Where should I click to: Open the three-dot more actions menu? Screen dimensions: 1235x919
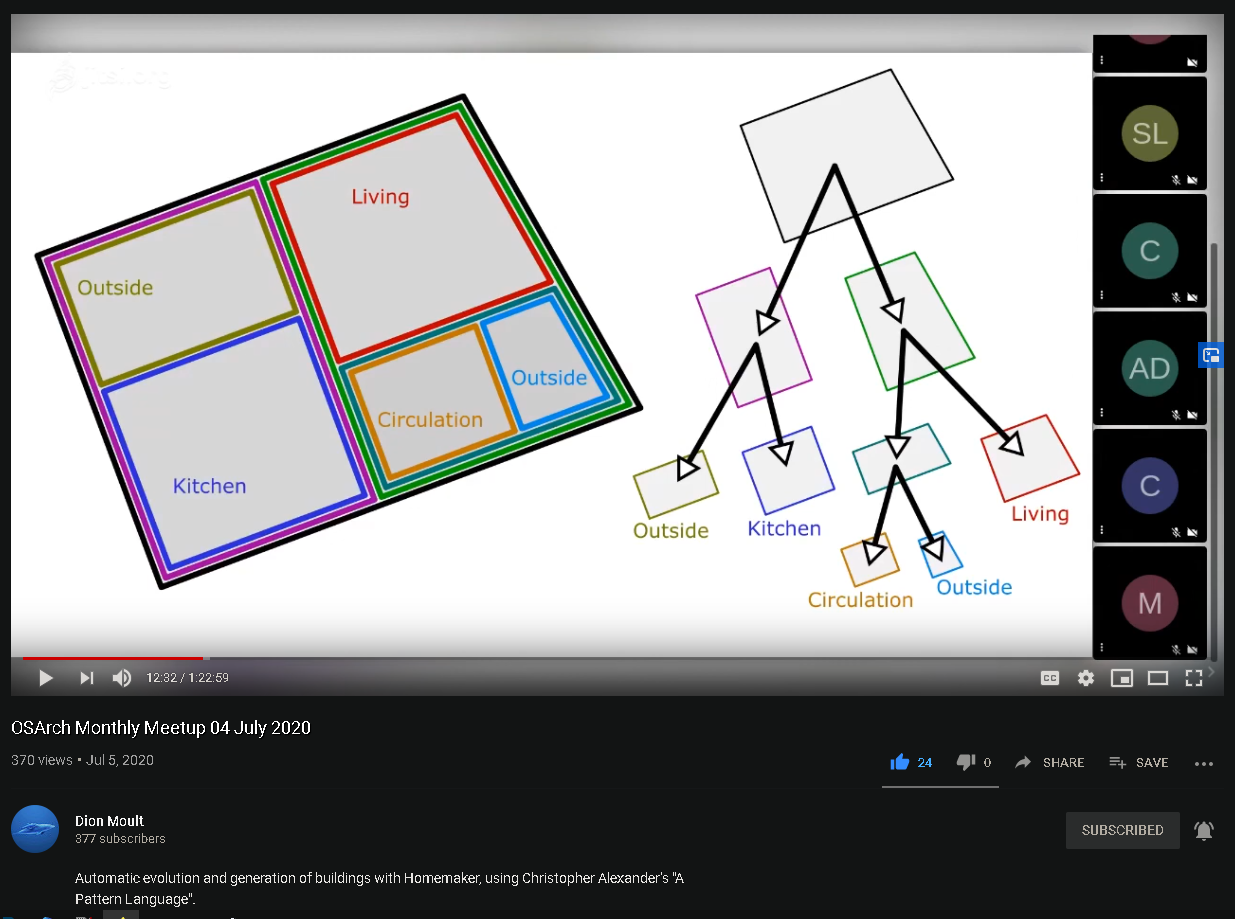tap(1204, 763)
